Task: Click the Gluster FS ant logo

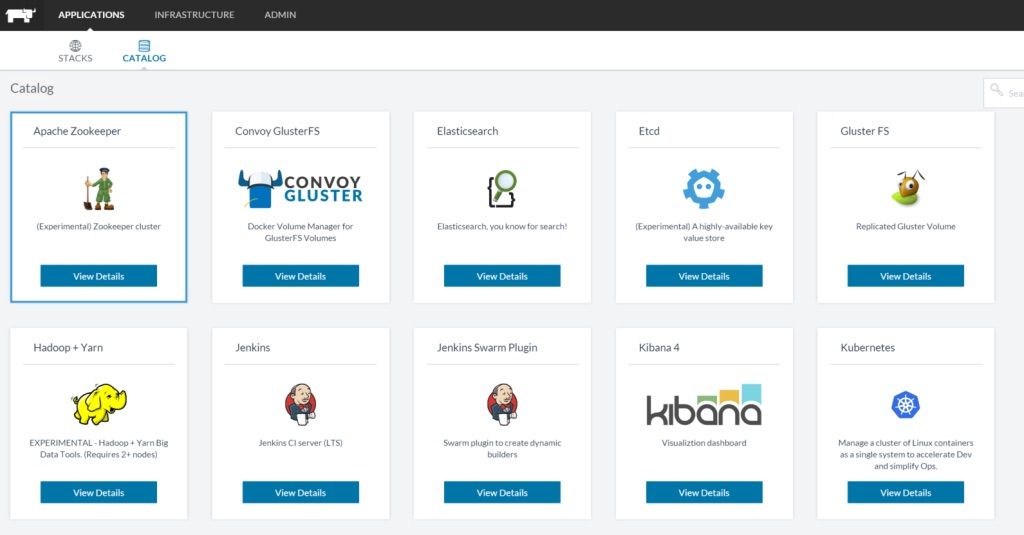Action: (x=906, y=188)
